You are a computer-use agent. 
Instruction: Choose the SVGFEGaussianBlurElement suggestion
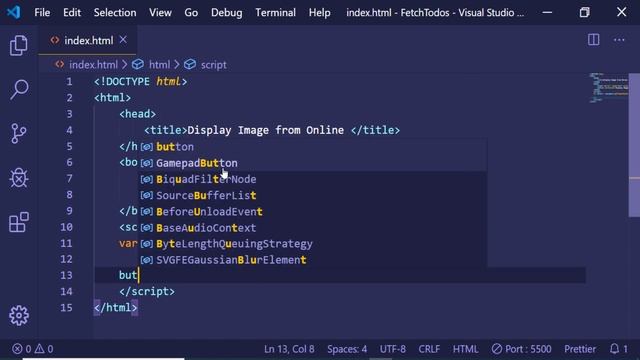313,260
